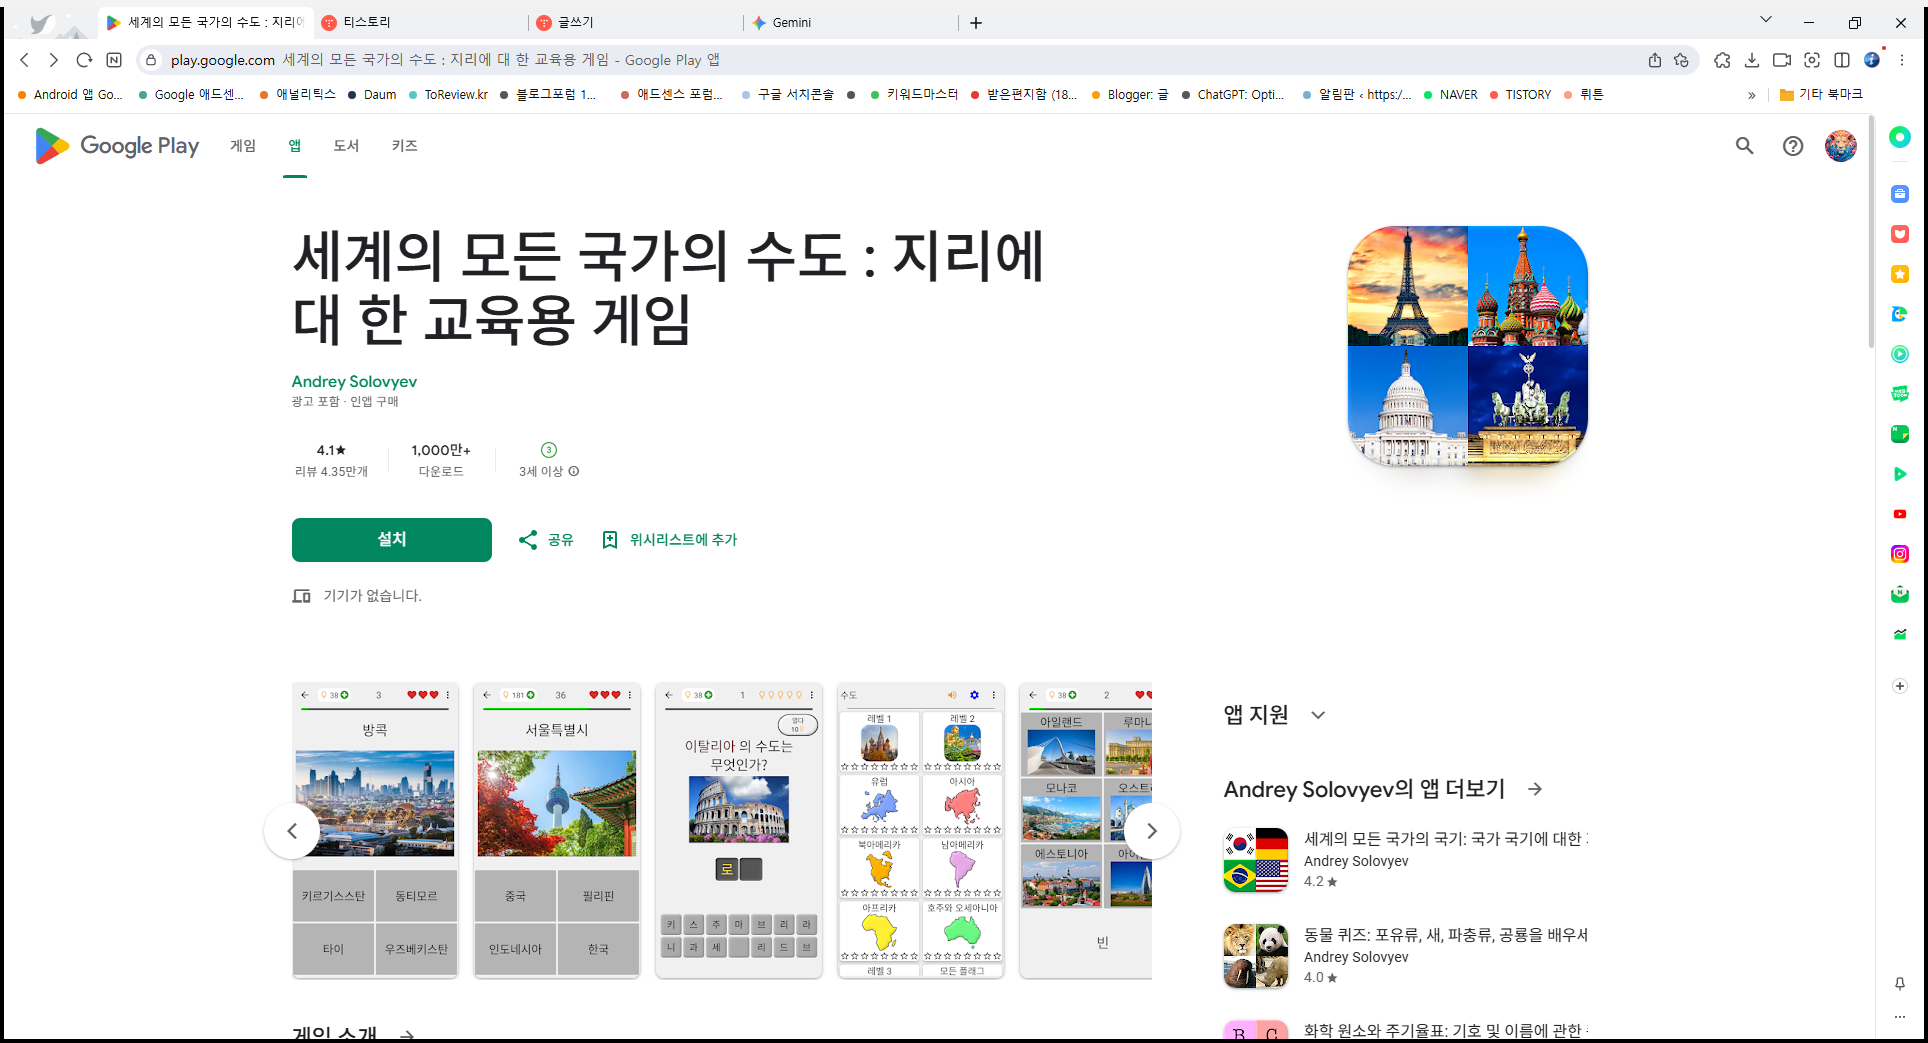Image resolution: width=1928 pixels, height=1043 pixels.
Task: Open Papago translator in the sidebar
Action: click(1899, 314)
